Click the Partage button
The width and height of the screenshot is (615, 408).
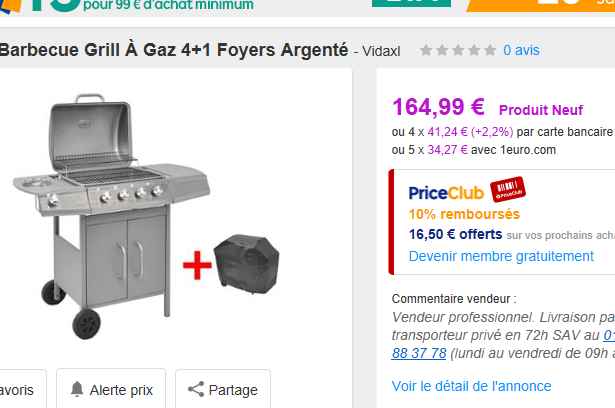pos(223,389)
